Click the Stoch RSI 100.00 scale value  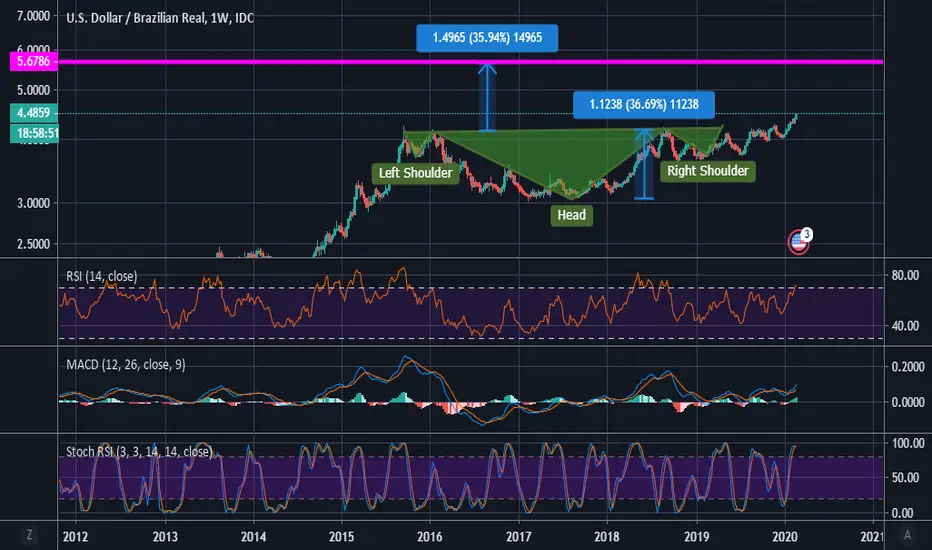908,443
